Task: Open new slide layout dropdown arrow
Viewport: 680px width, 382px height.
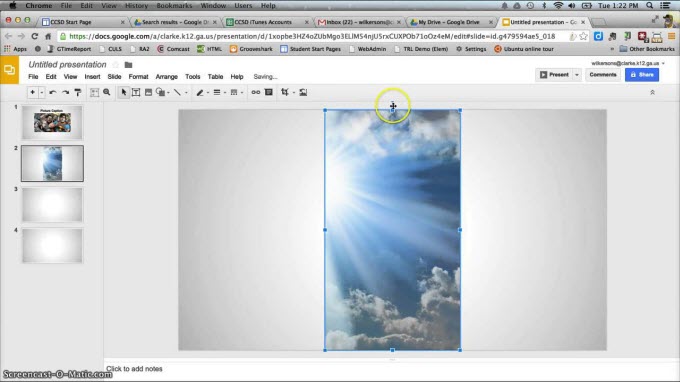Action: 42,92
